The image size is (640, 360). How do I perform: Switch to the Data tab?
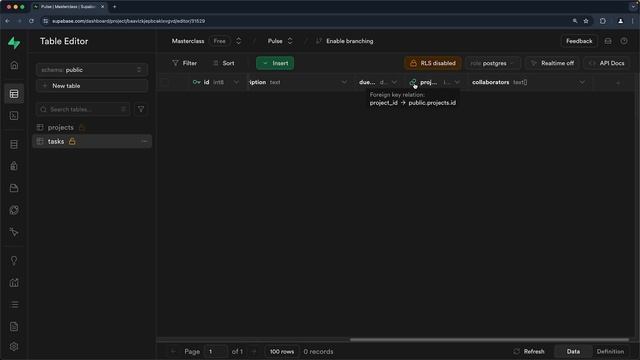point(573,351)
